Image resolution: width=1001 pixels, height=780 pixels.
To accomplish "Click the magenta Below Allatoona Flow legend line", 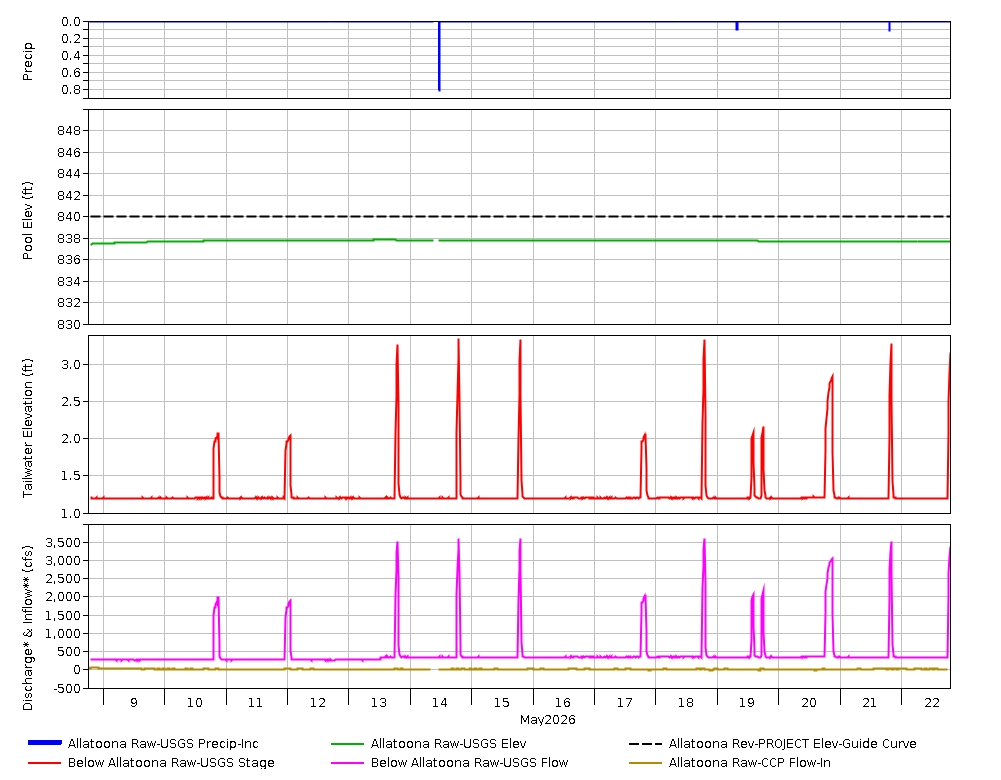I will [x=347, y=762].
